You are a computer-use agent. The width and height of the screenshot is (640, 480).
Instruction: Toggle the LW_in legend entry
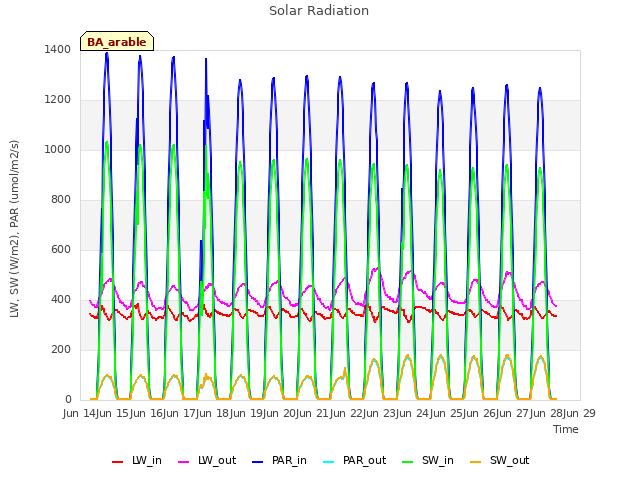click(x=137, y=461)
